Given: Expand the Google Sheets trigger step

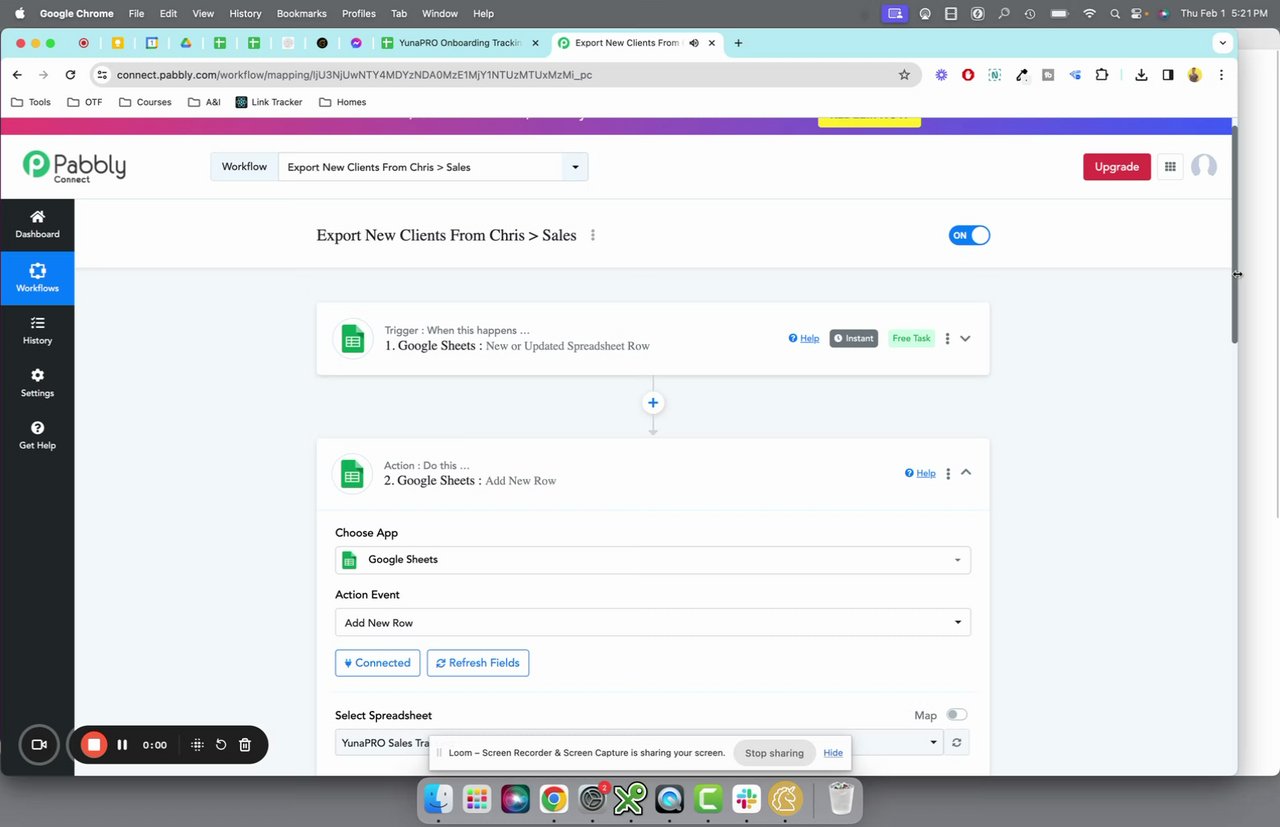Looking at the screenshot, I should click(965, 339).
